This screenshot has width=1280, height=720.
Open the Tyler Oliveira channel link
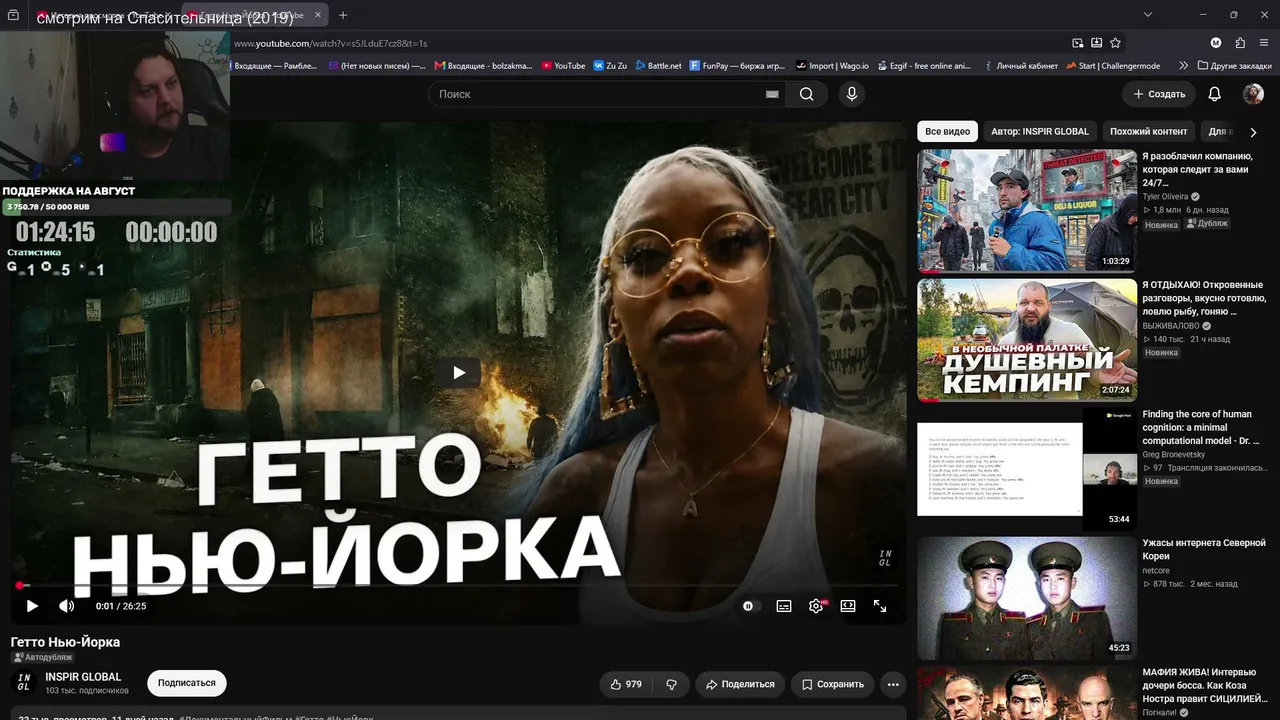click(1164, 197)
